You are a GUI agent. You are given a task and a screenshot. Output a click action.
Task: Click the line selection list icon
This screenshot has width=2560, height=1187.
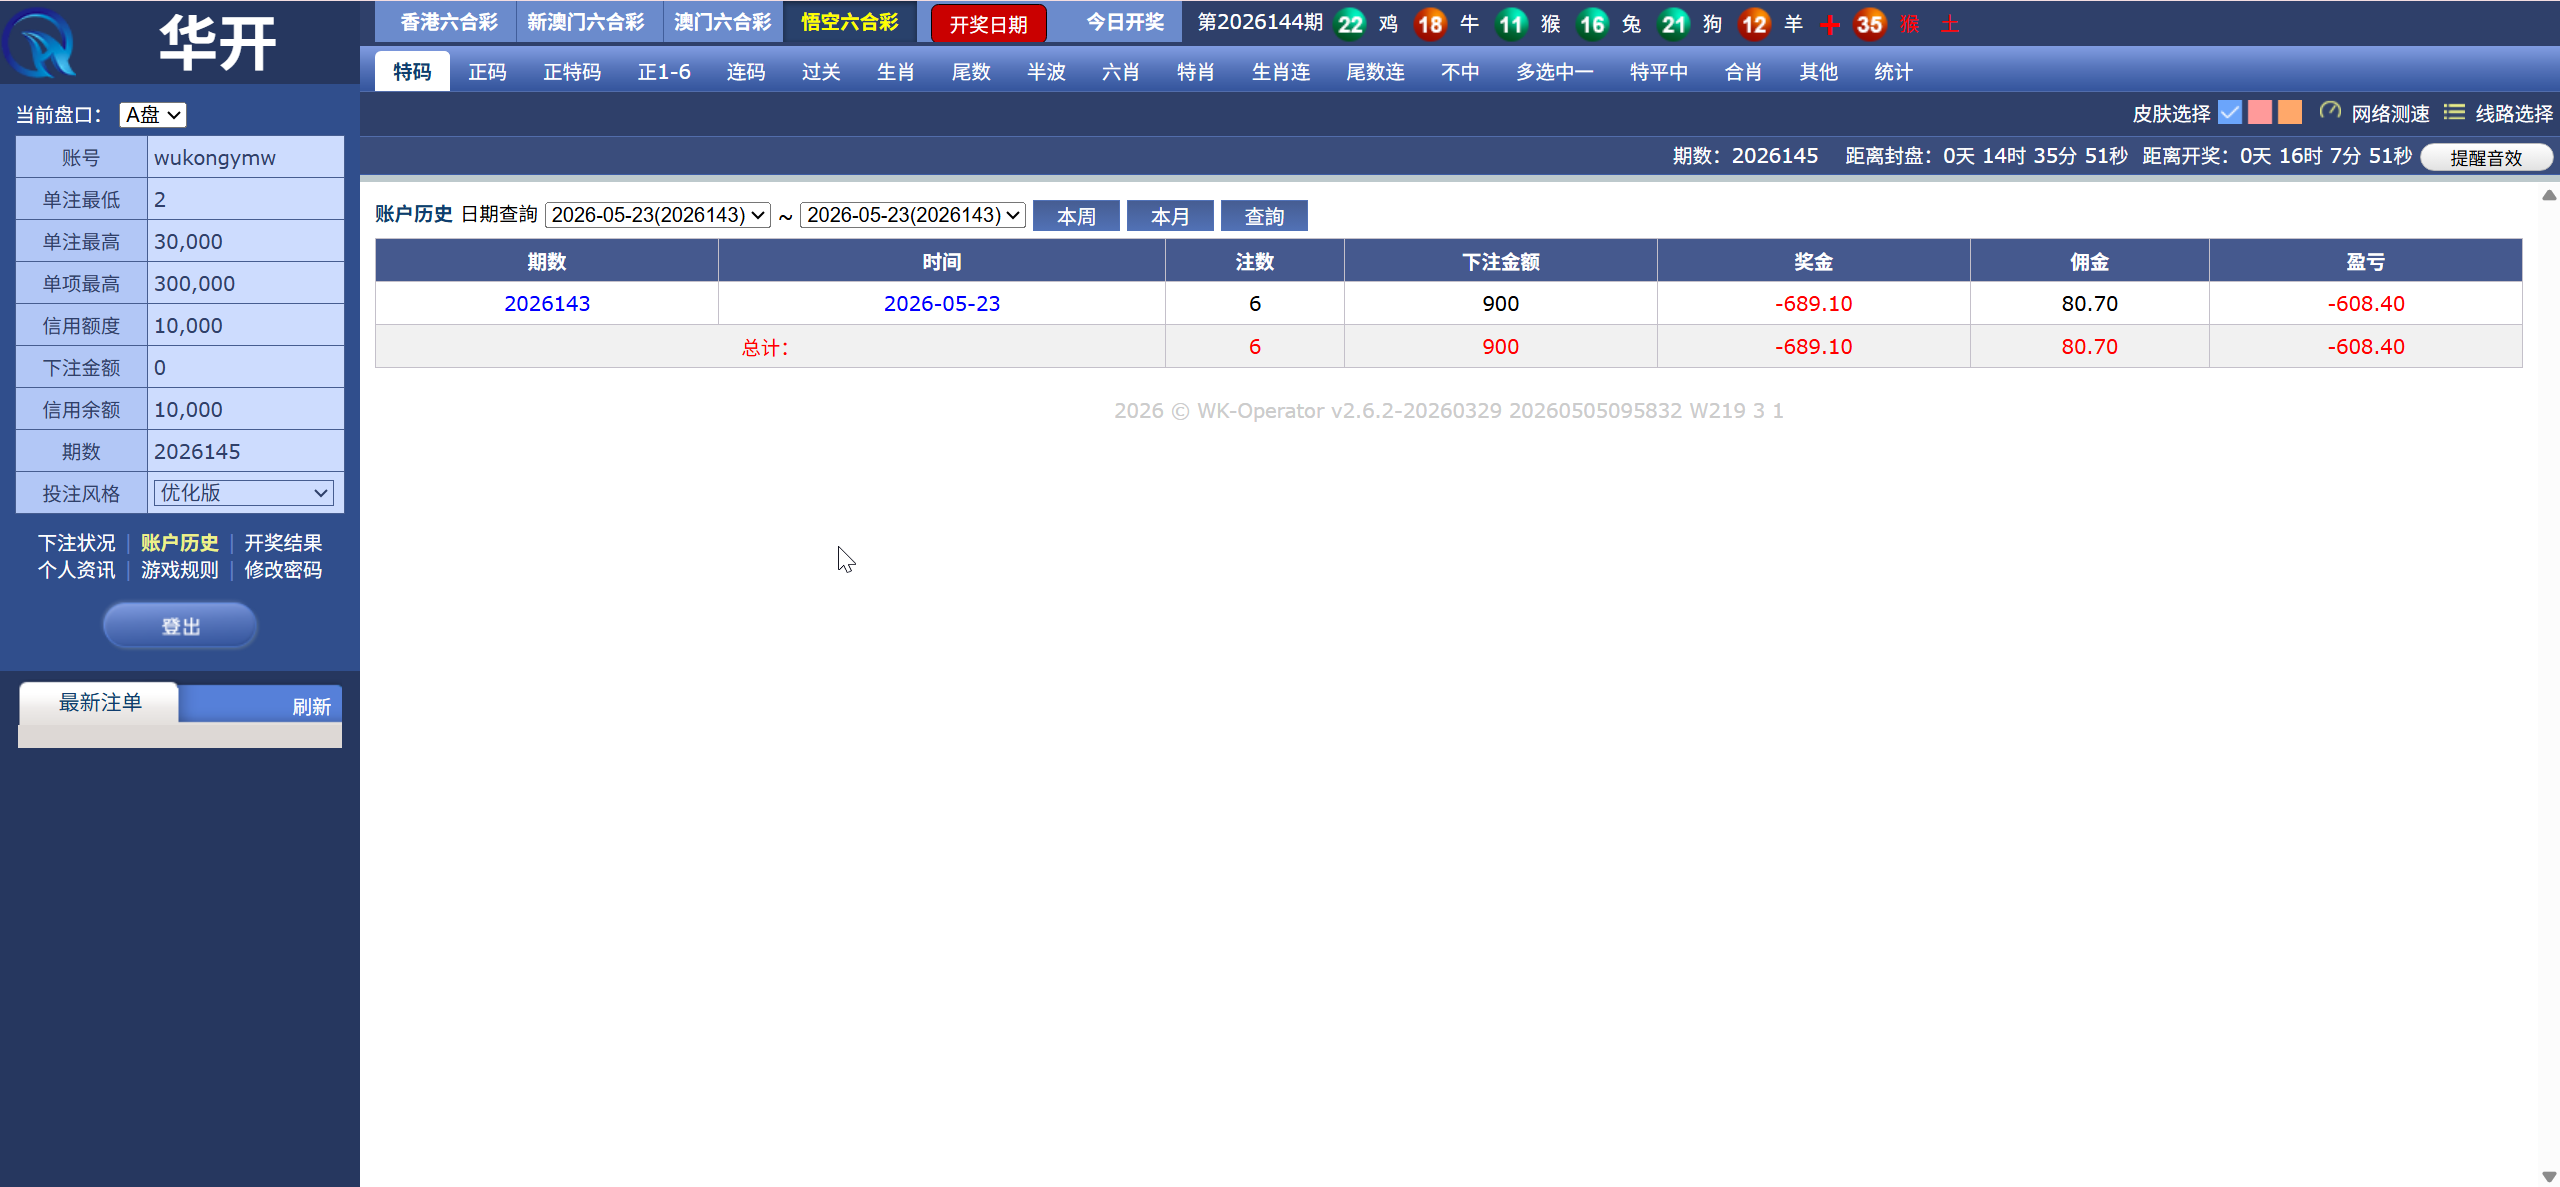[x=2454, y=112]
